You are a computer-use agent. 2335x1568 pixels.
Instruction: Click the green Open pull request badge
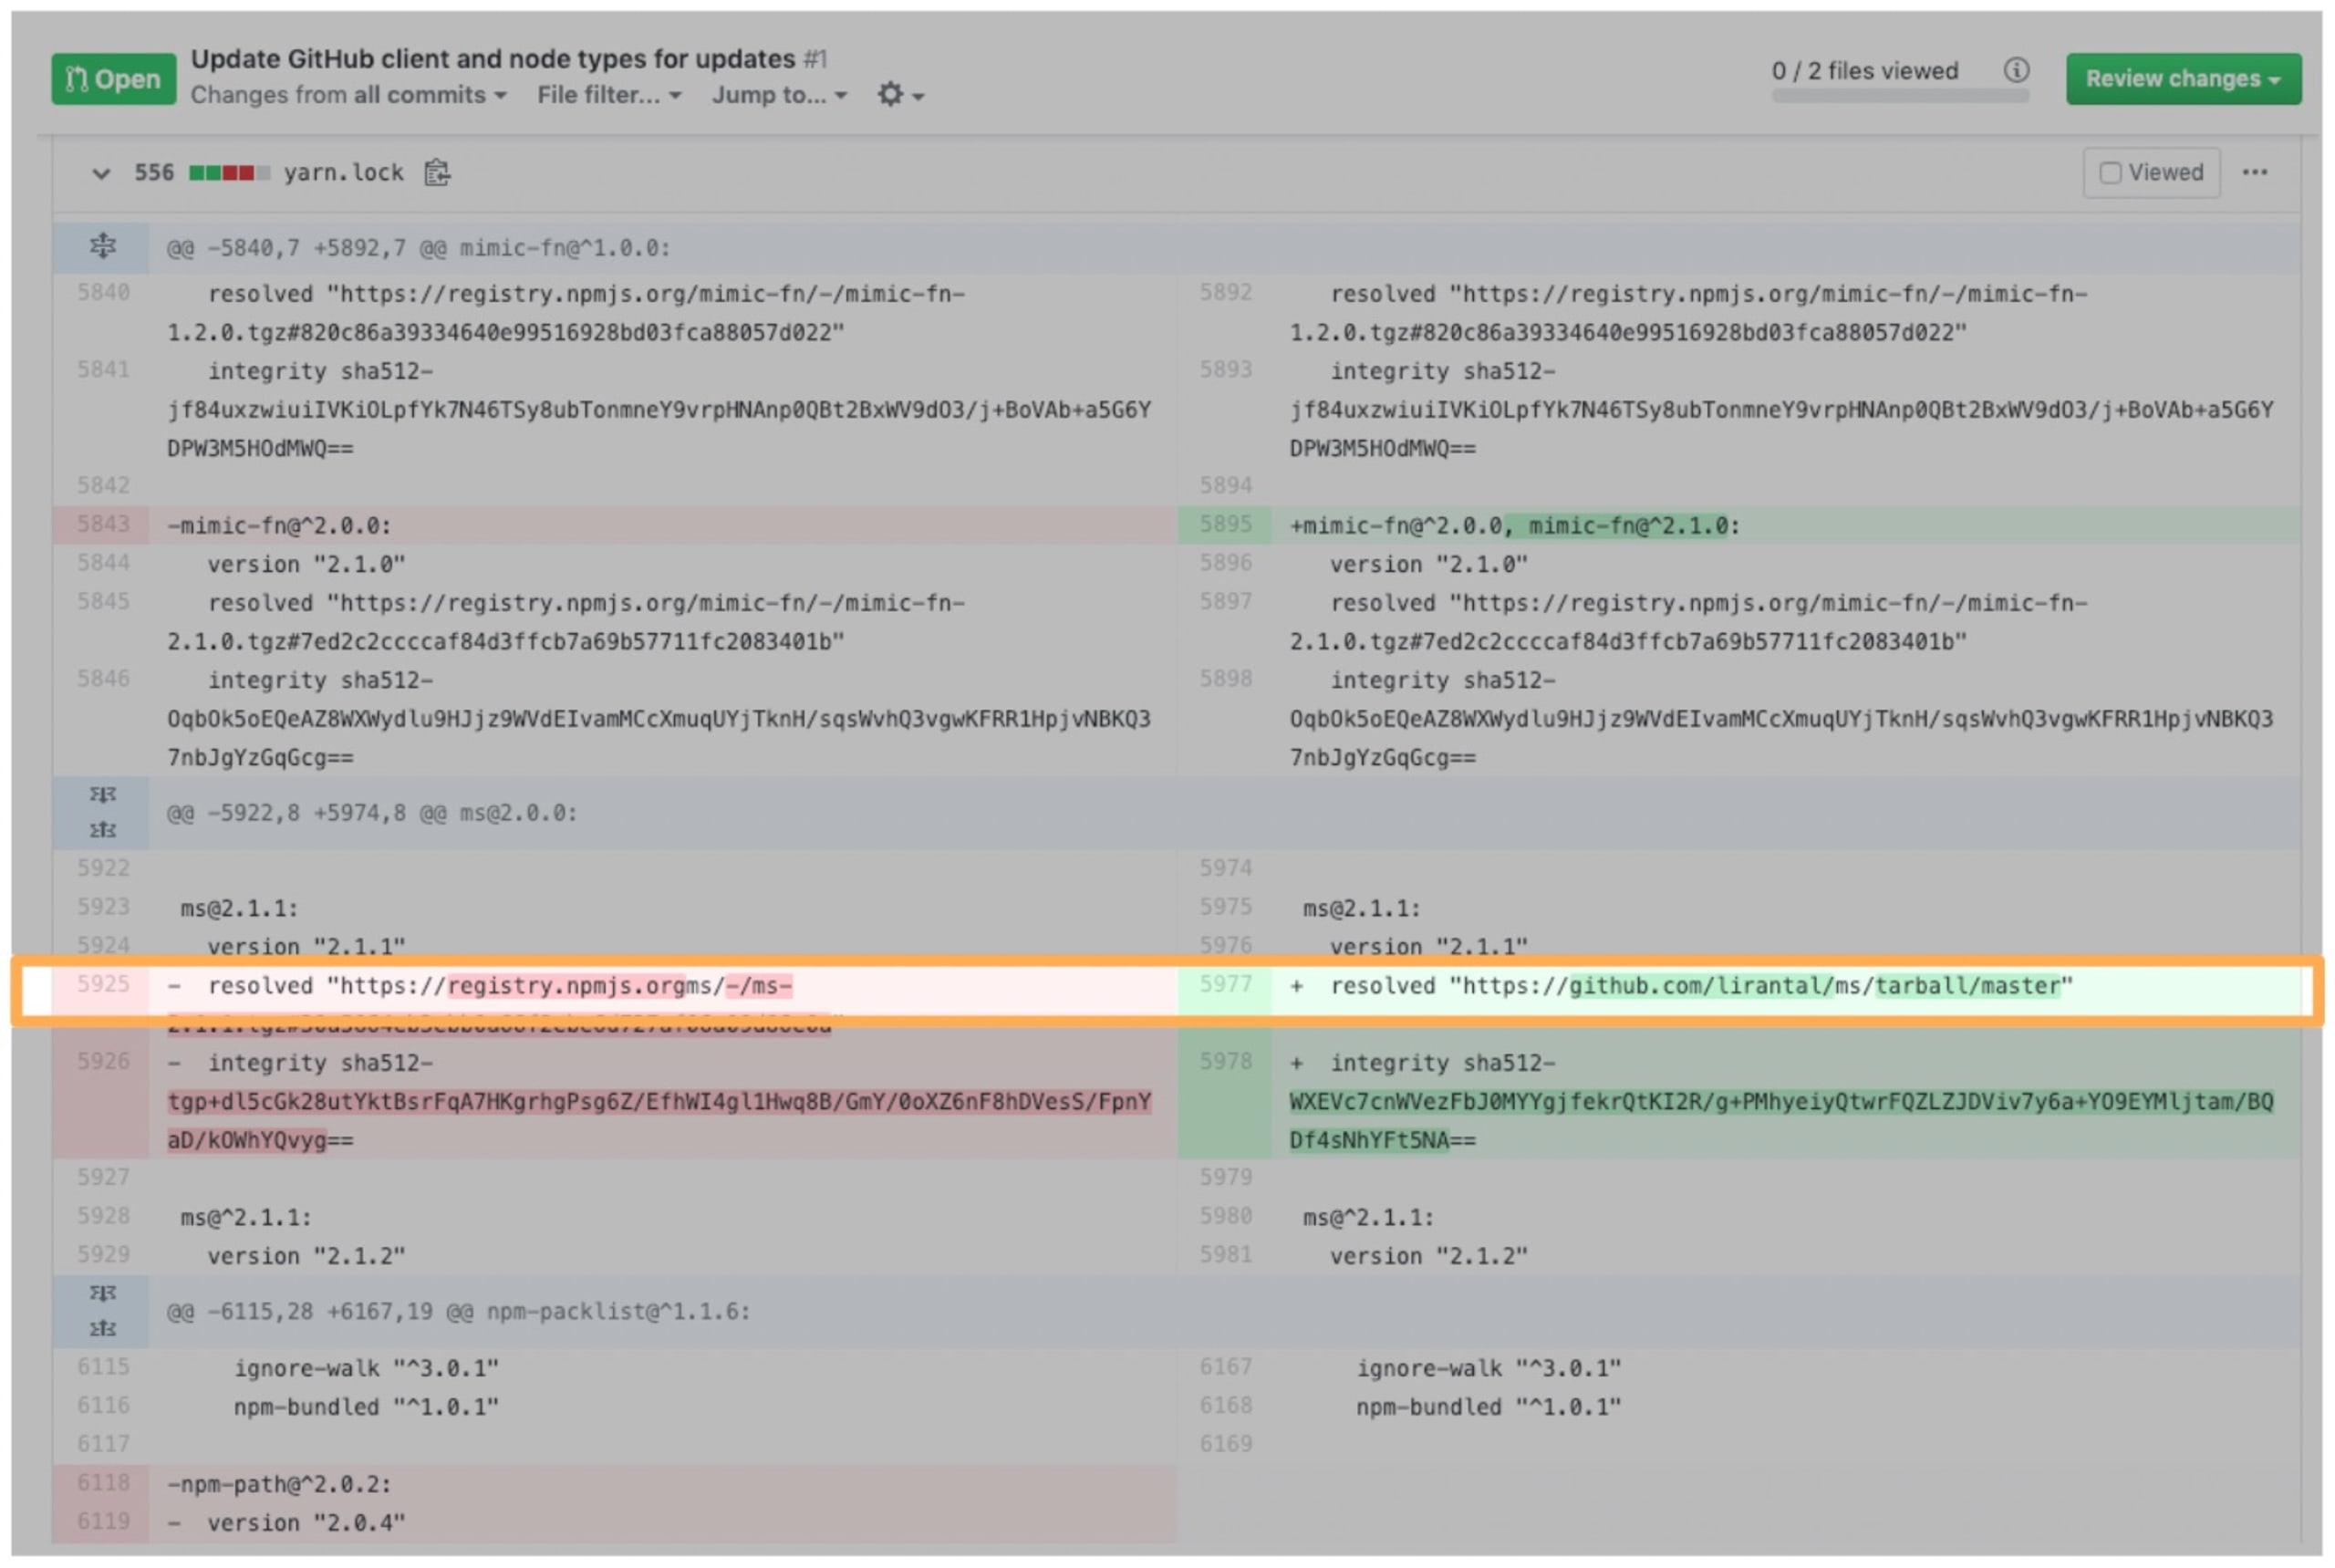[113, 79]
